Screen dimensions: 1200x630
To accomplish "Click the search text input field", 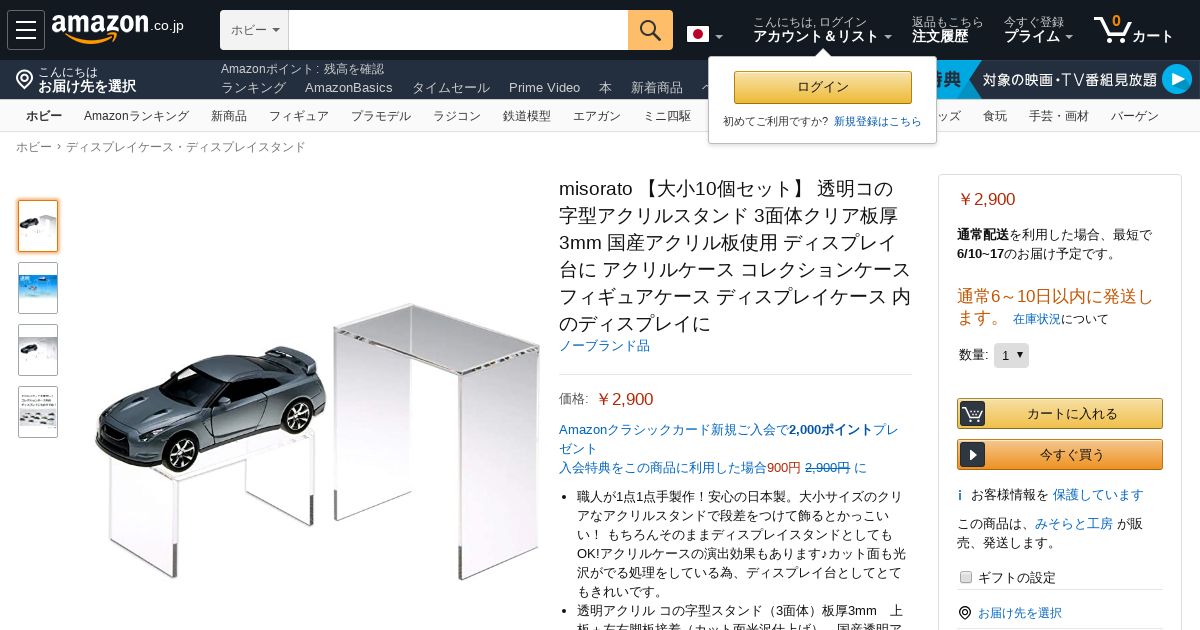I will 458,30.
